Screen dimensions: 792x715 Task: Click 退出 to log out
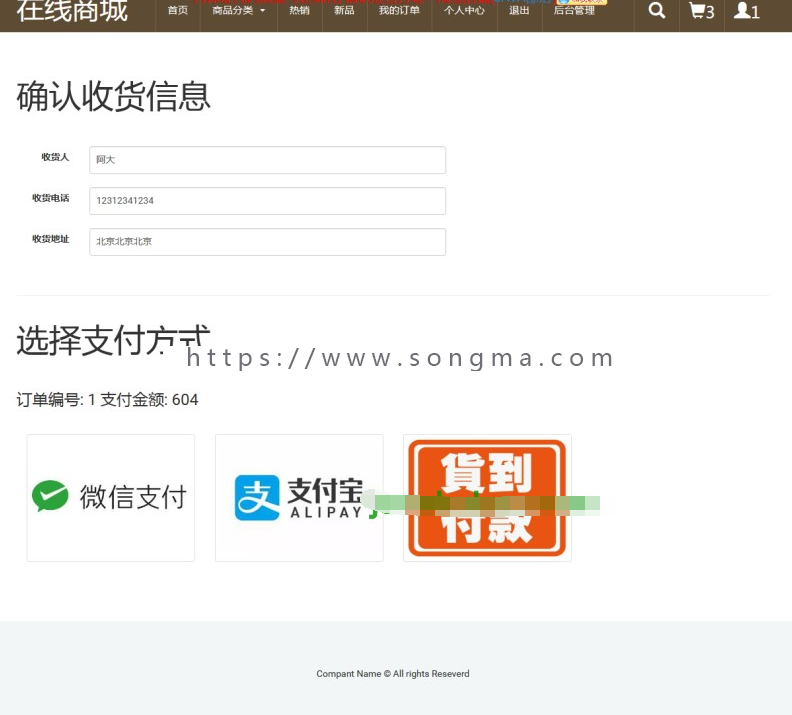[x=519, y=11]
